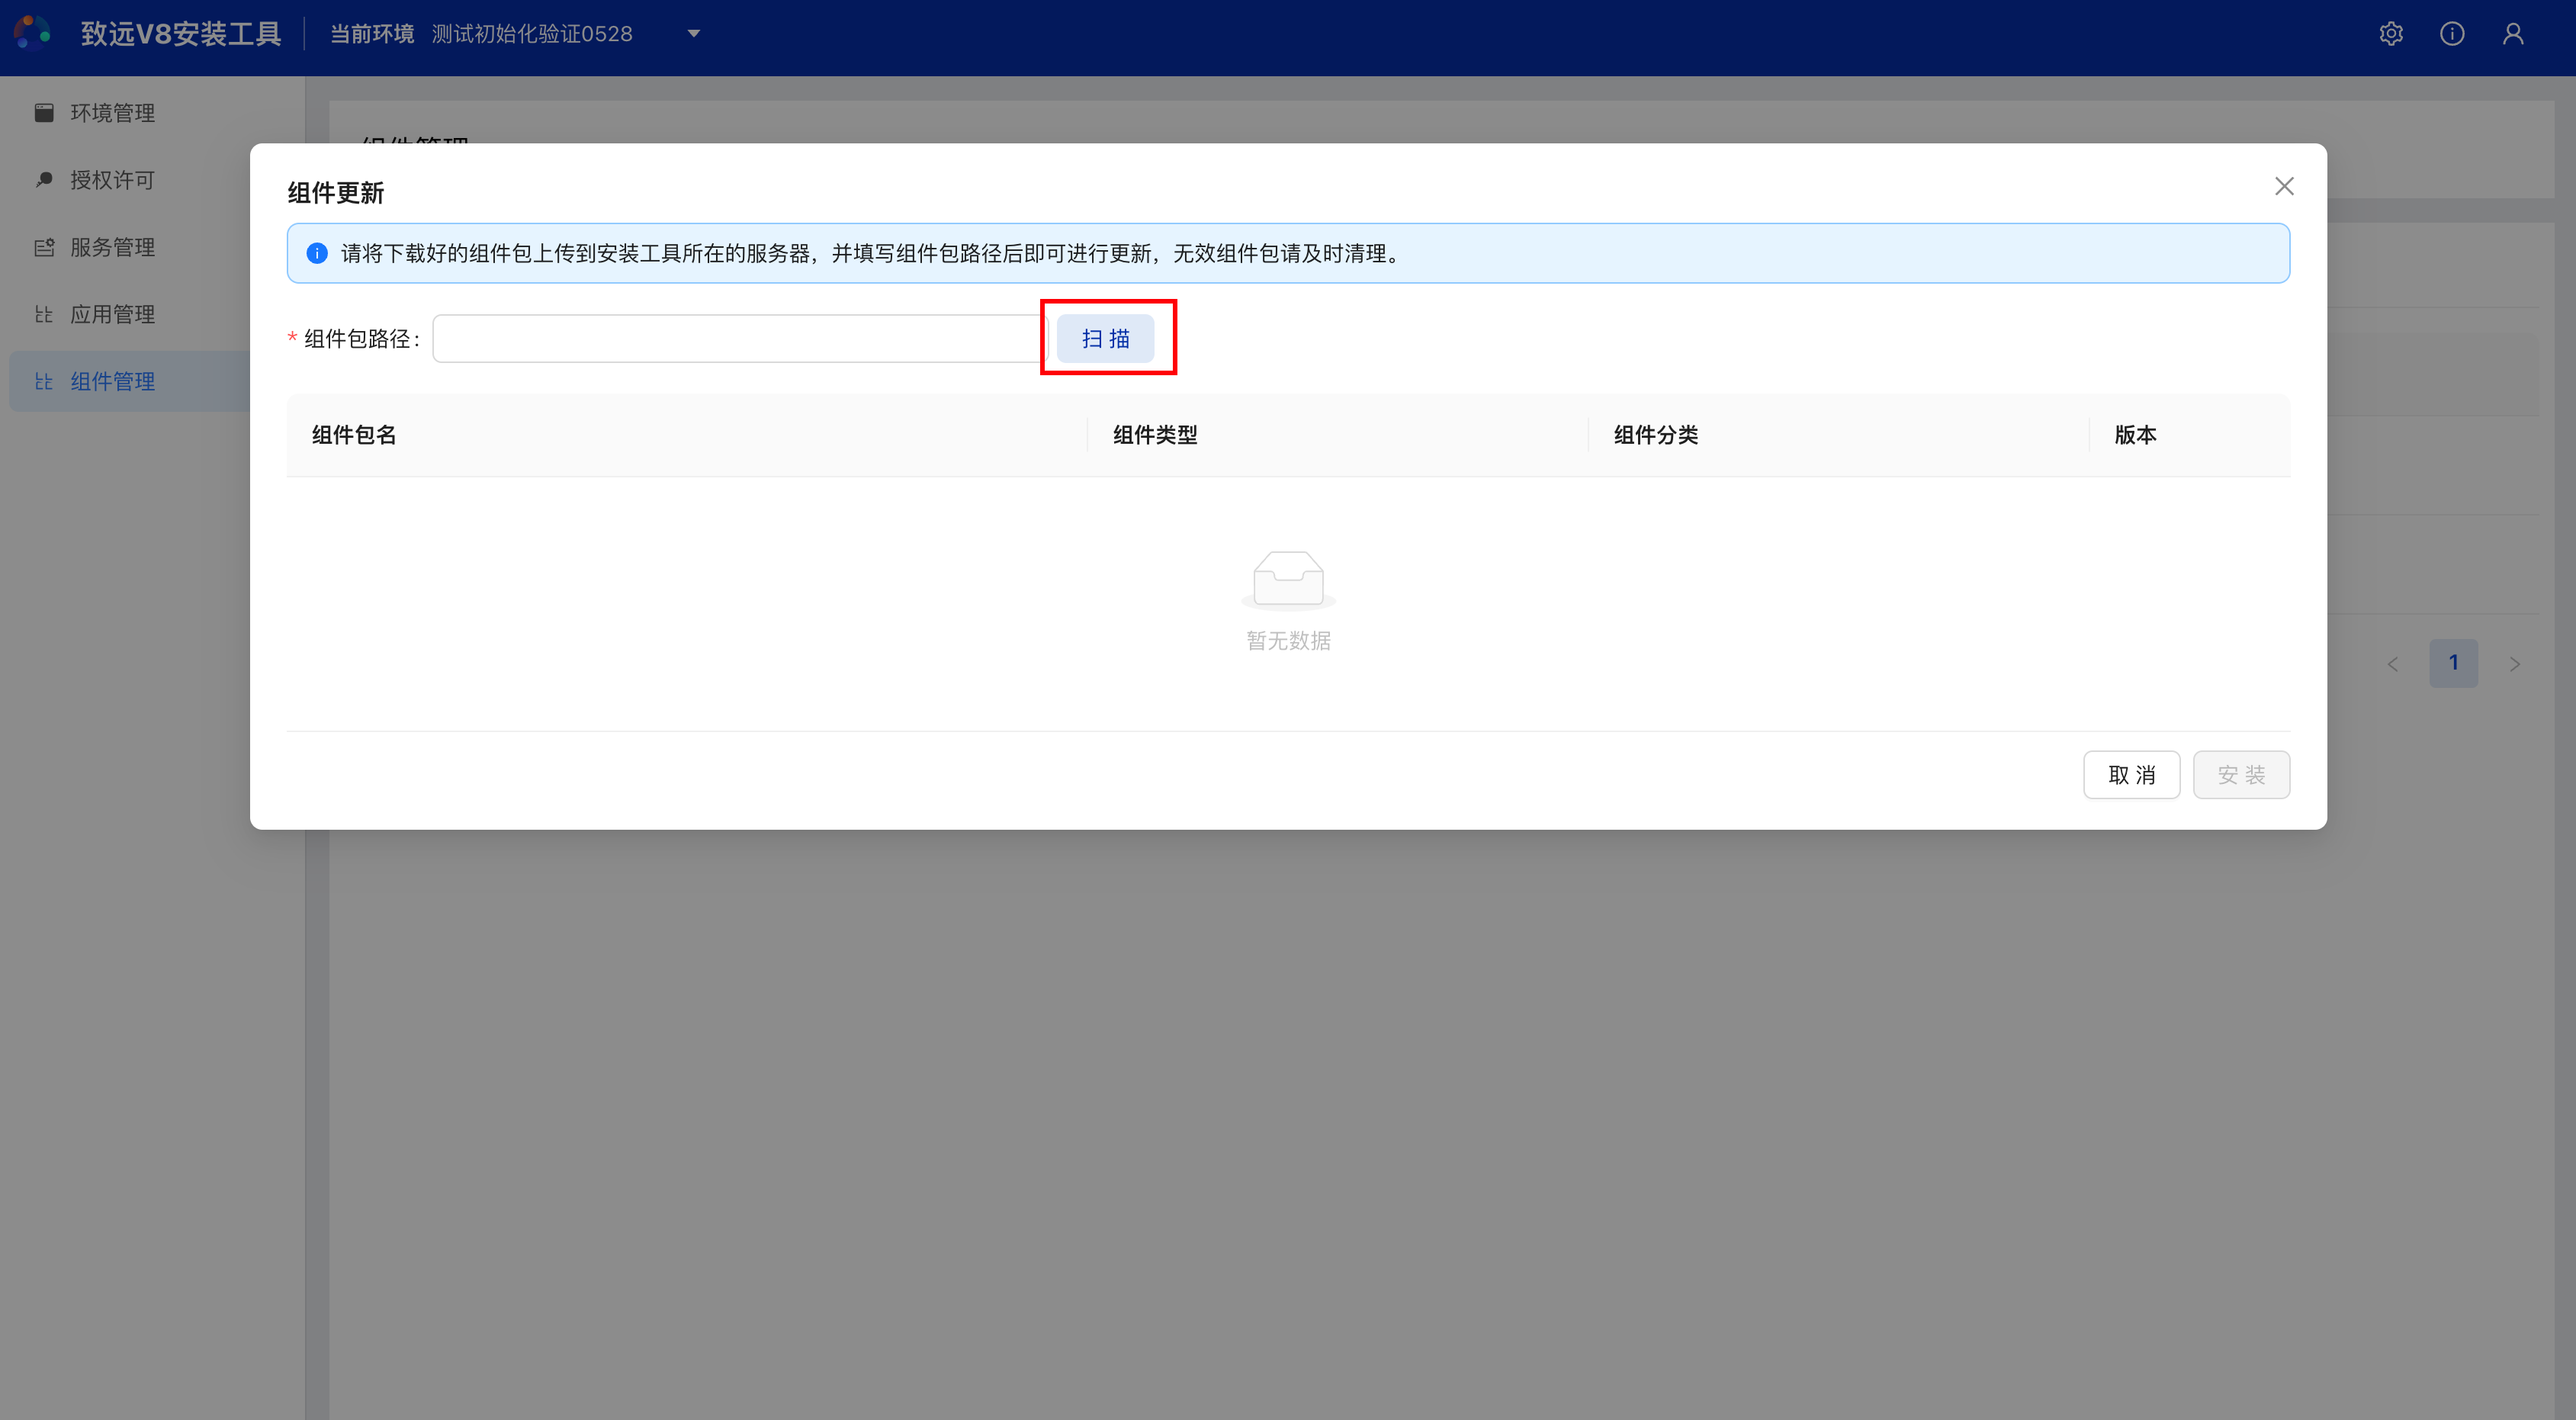
Task: Click the 扫描 button
Action: [1105, 339]
